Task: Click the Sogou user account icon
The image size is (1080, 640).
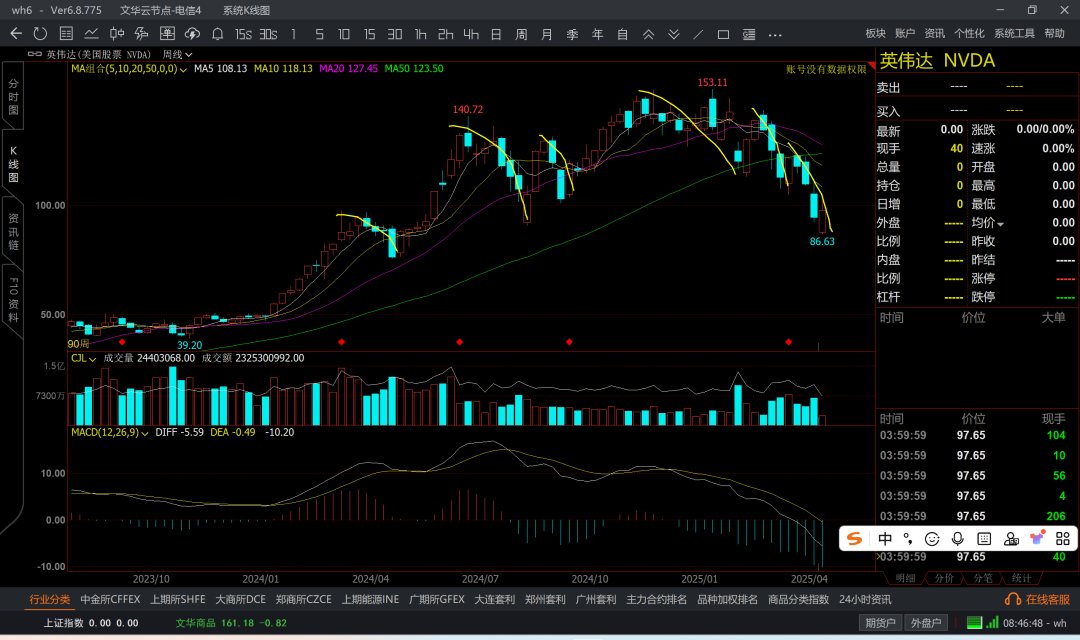Action: point(1010,539)
